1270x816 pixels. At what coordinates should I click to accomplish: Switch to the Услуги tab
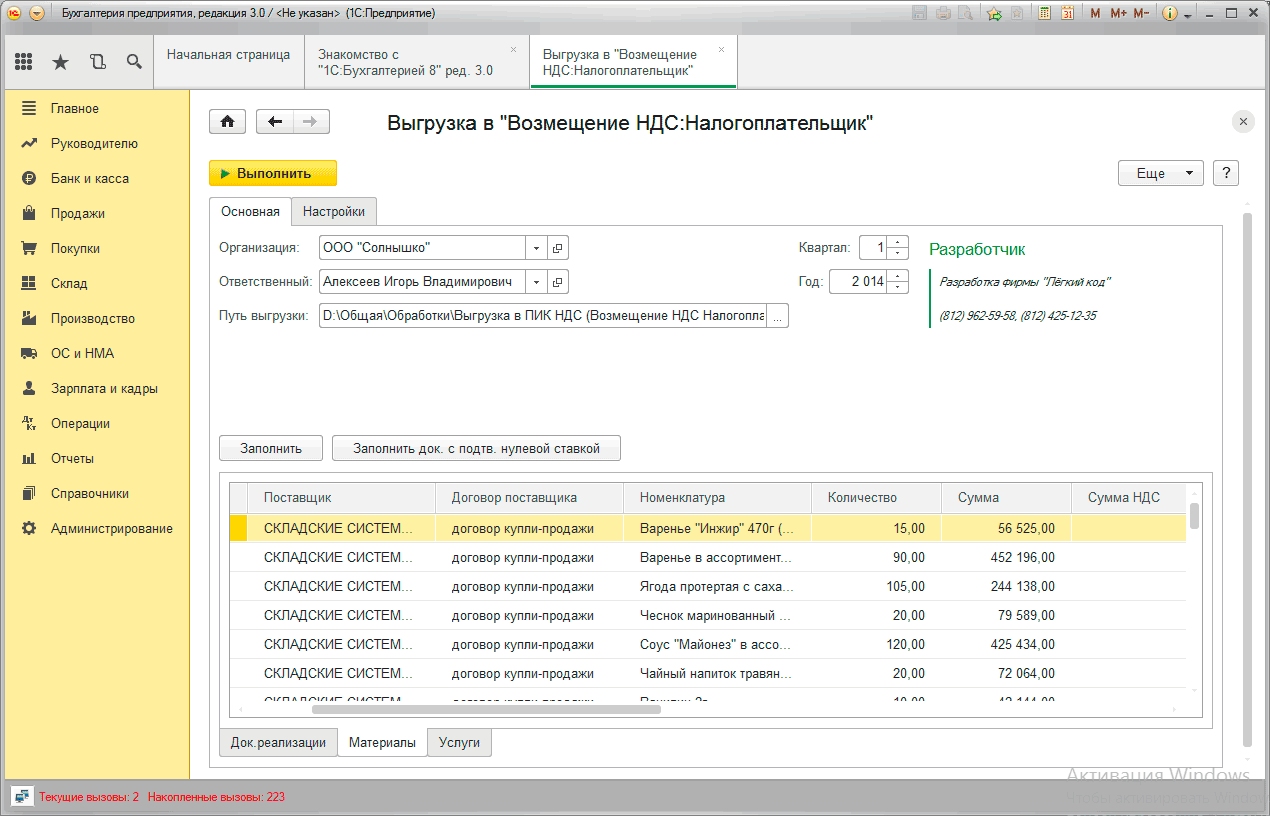point(459,743)
